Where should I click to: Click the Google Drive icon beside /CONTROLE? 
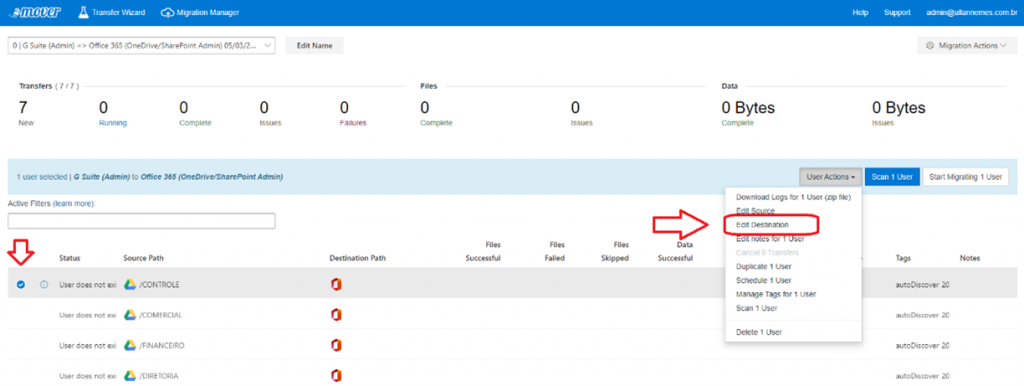tap(130, 284)
